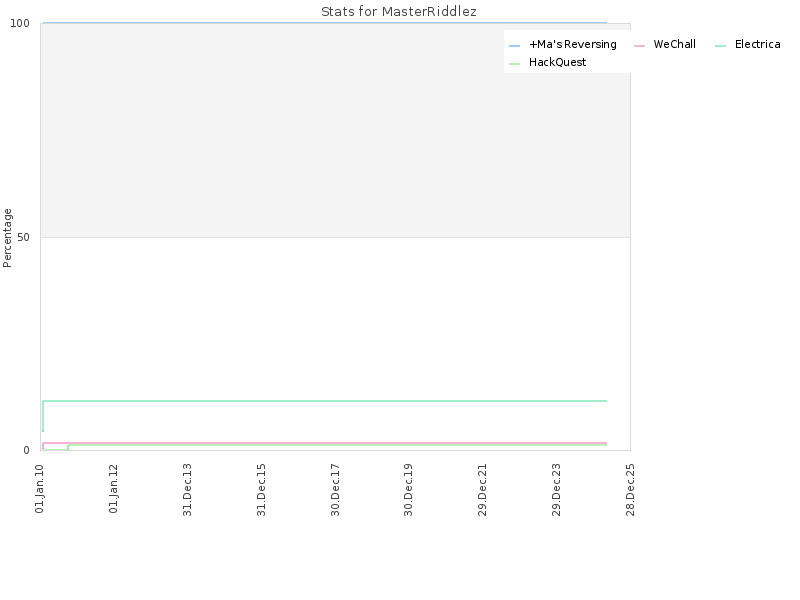Viewport: 800px width, 600px height.
Task: Click the 100 y-axis tick label
Action: coord(20,23)
